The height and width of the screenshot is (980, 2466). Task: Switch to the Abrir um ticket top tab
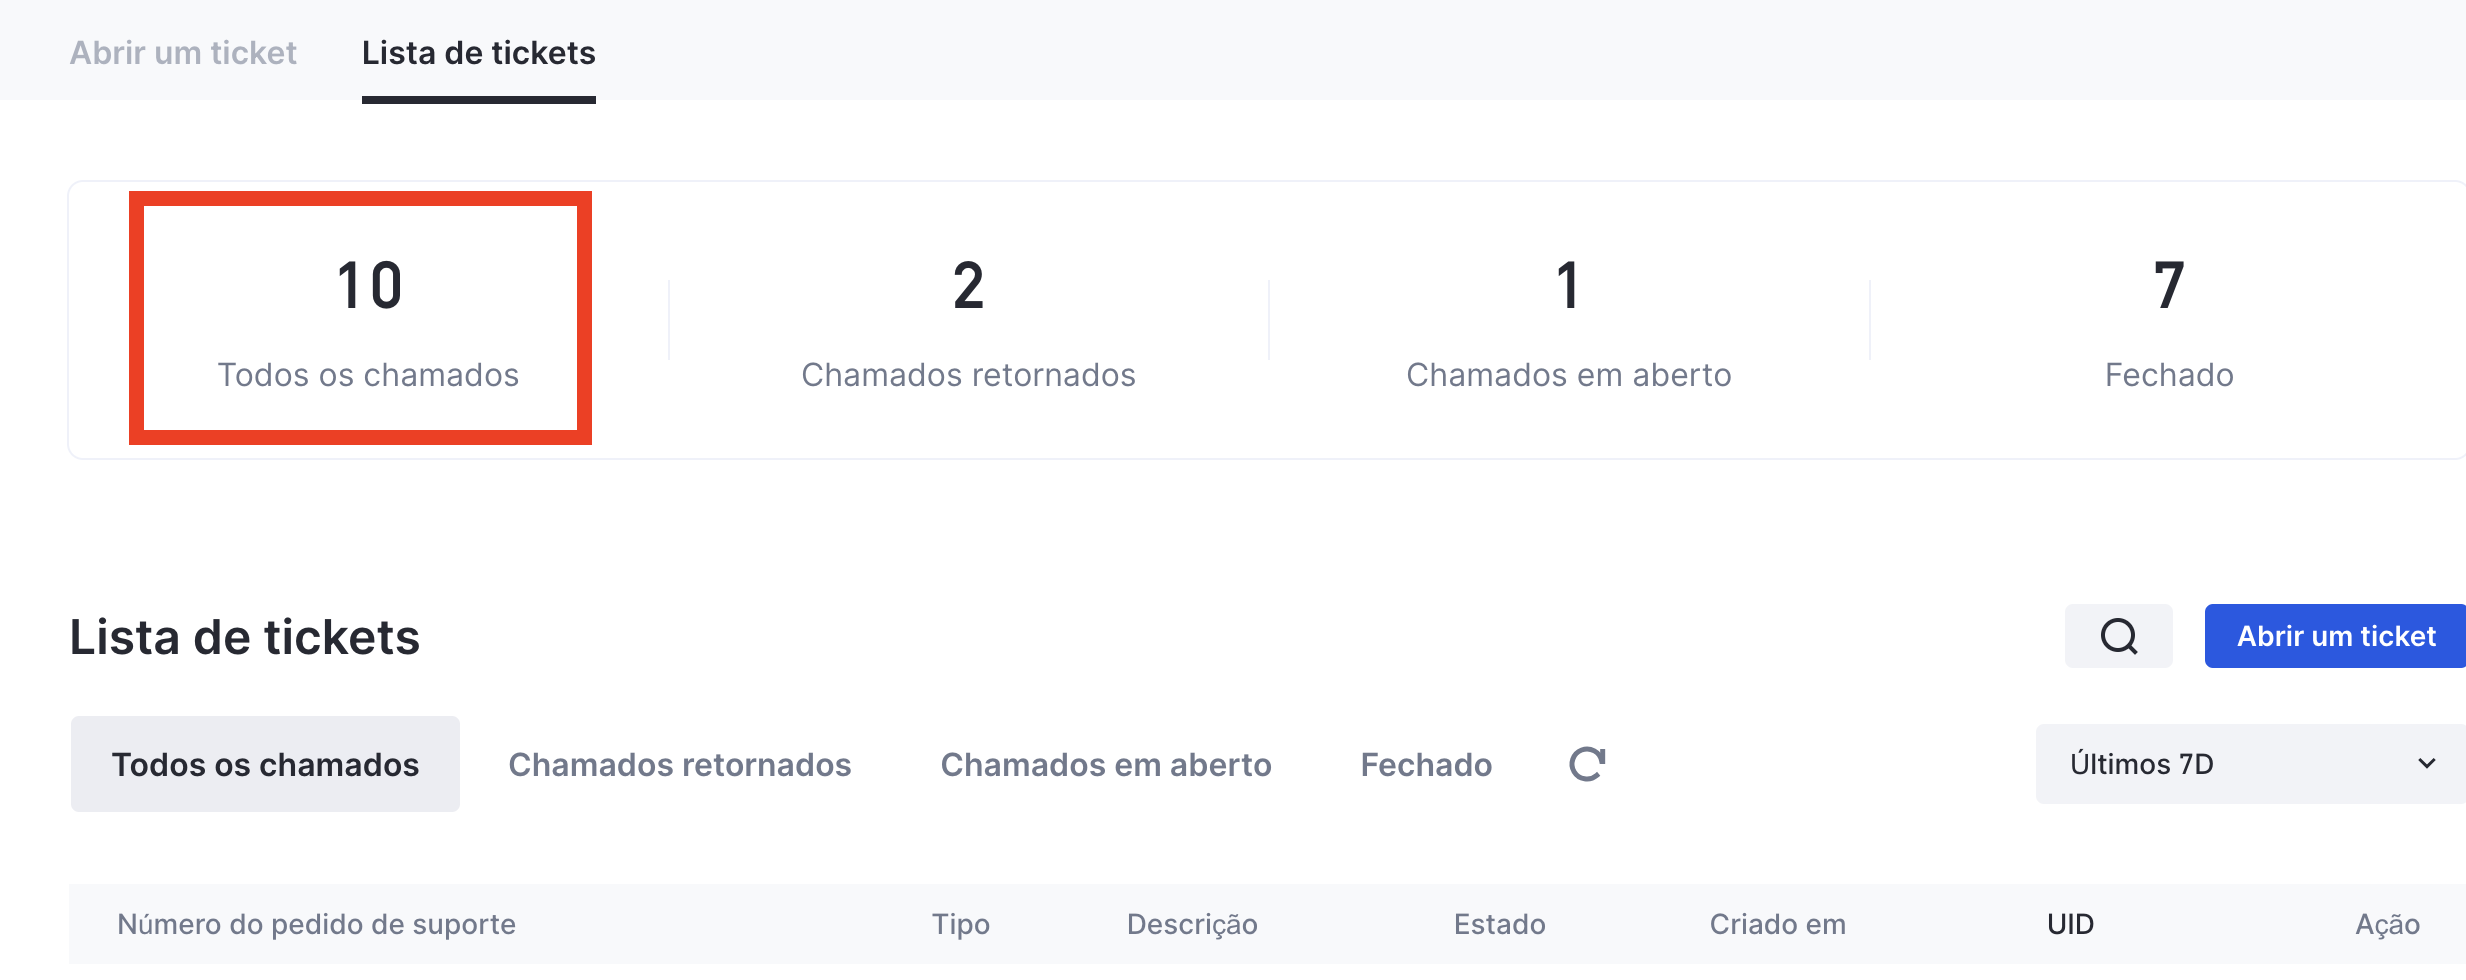pyautogui.click(x=183, y=53)
